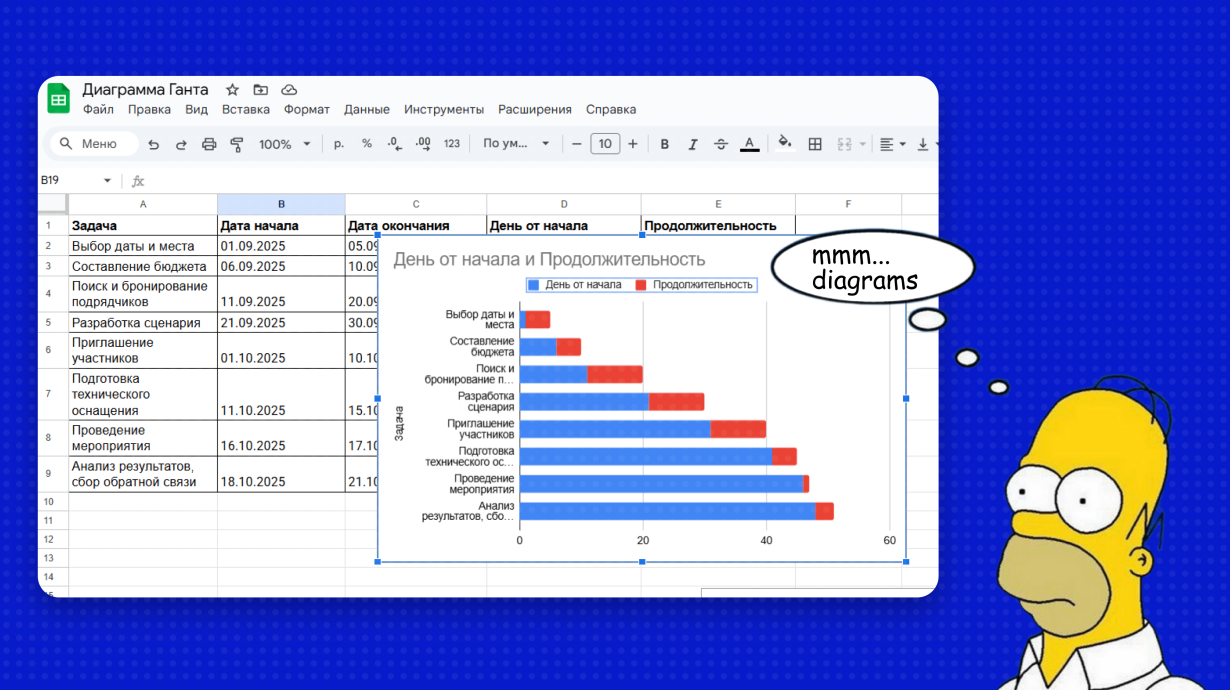
Task: Click the borders grid icon
Action: pos(815,144)
